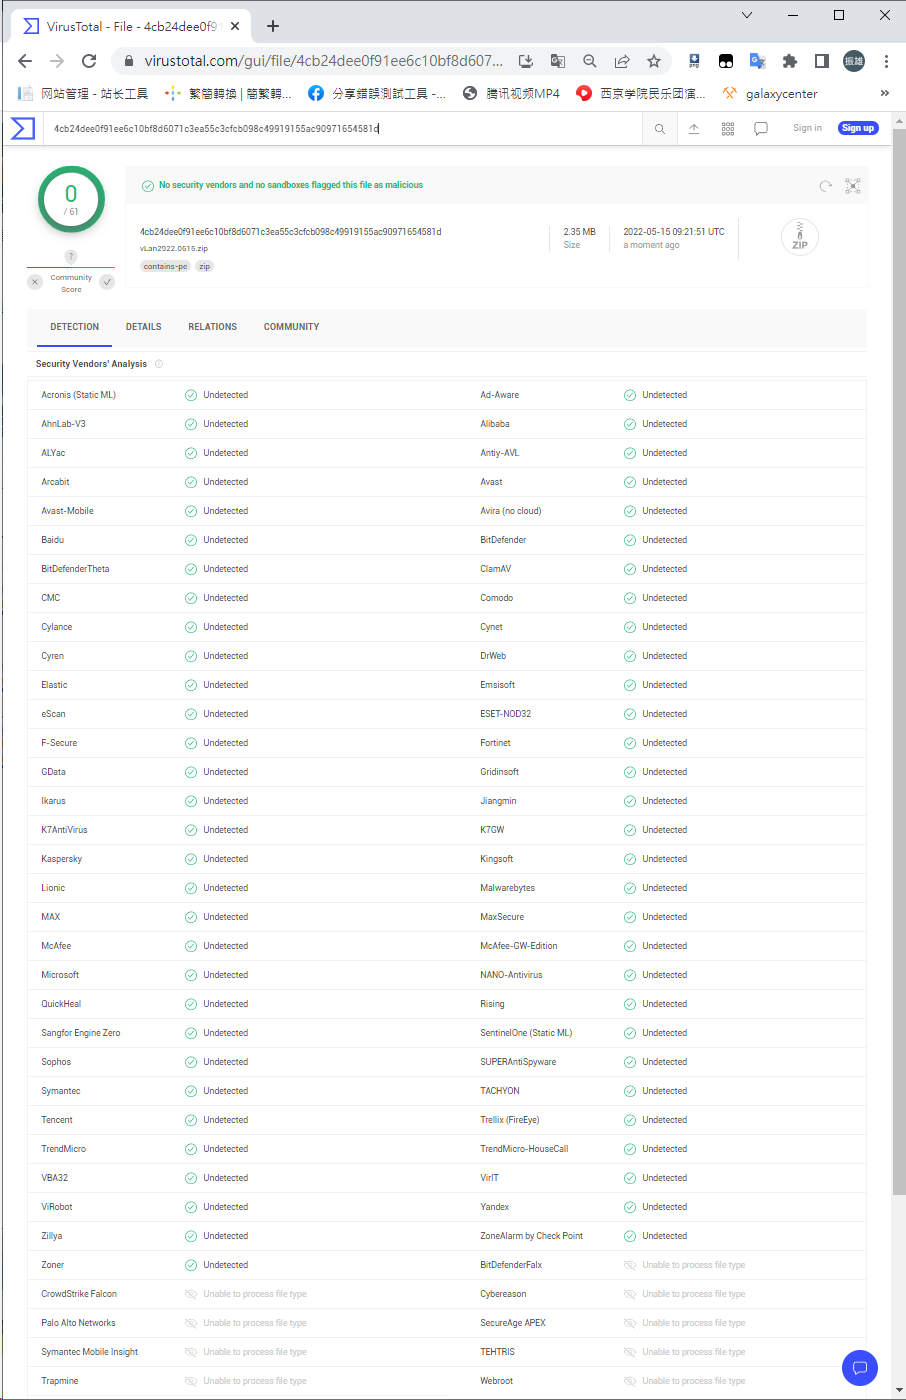The height and width of the screenshot is (1400, 906).
Task: Open the tab search chevron
Action: coord(747,15)
